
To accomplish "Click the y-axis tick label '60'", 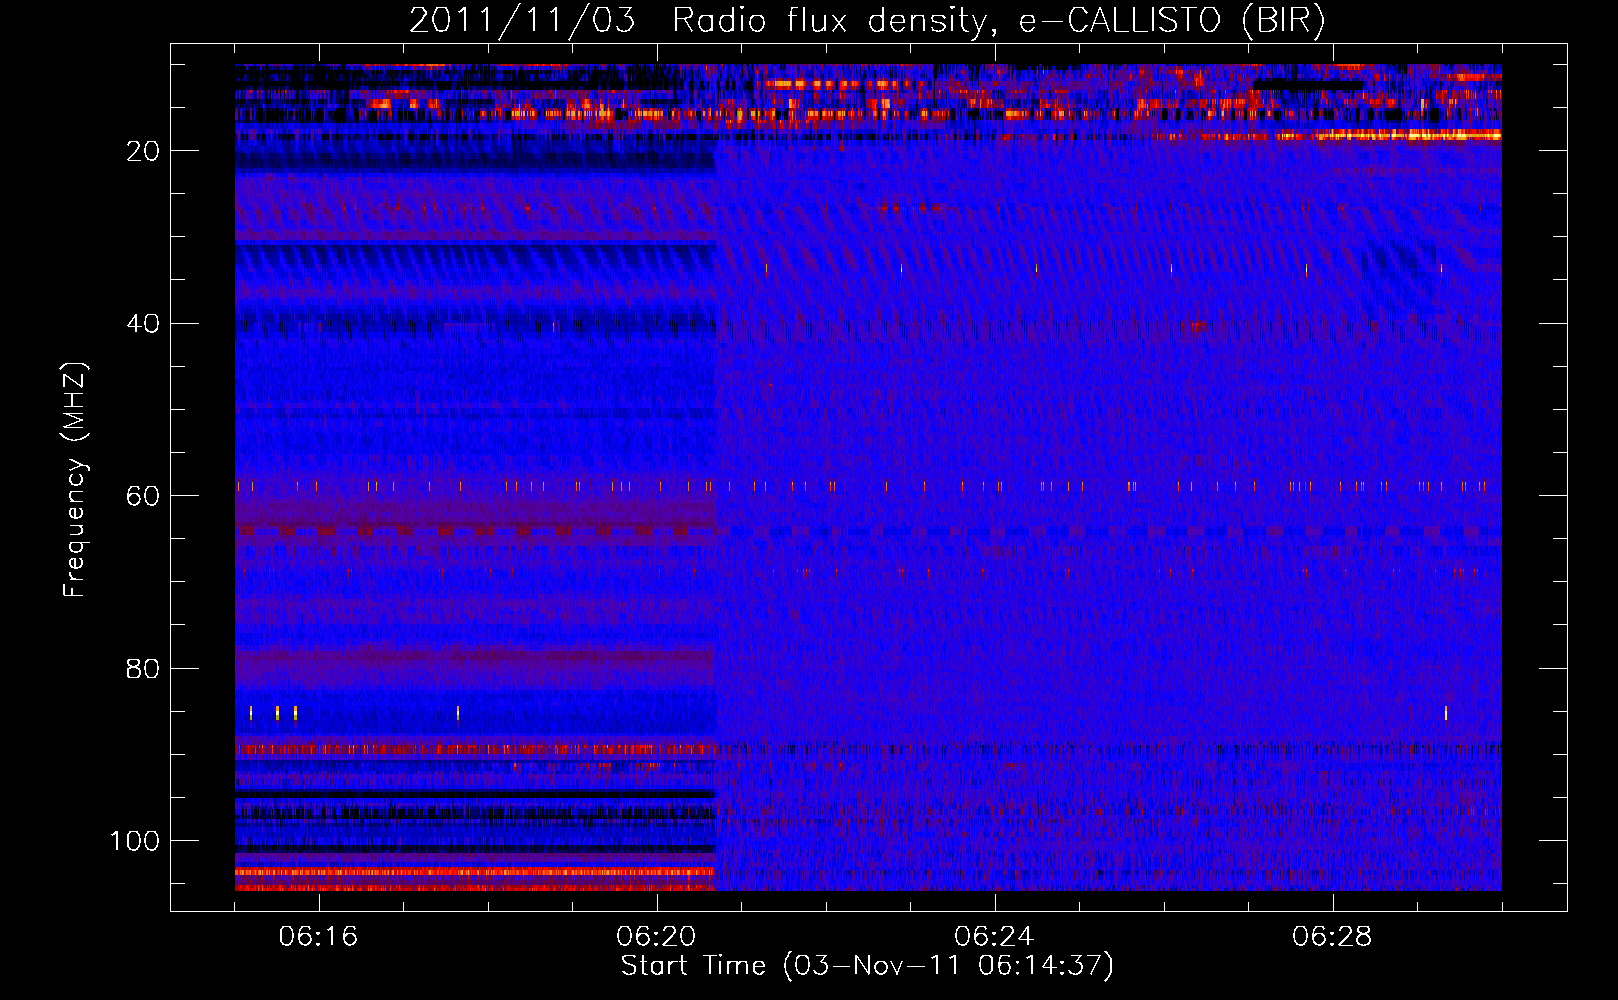I will (144, 496).
